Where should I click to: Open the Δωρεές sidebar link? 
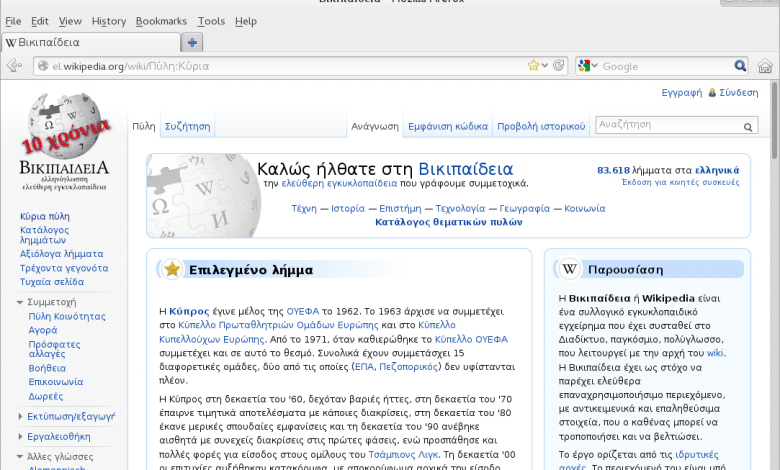46,396
